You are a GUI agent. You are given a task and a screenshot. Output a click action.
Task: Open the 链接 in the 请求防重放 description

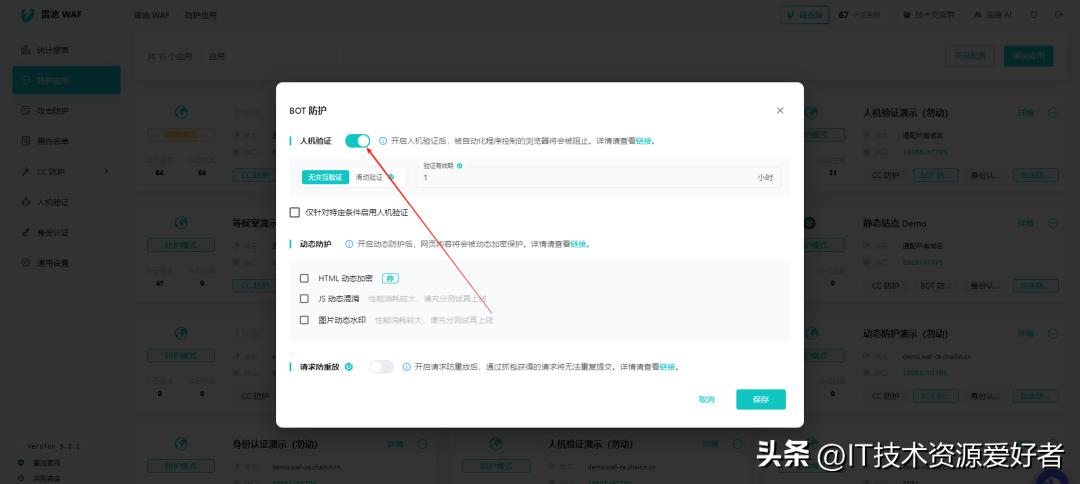click(x=667, y=367)
